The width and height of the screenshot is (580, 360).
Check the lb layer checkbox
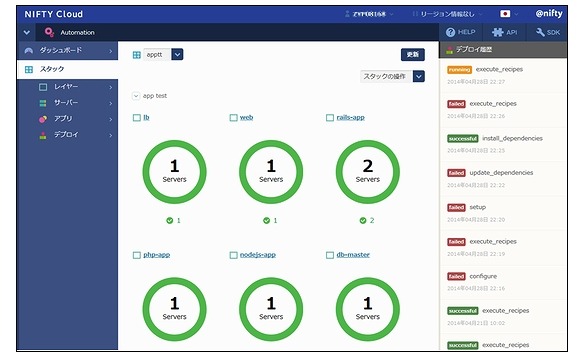136,118
